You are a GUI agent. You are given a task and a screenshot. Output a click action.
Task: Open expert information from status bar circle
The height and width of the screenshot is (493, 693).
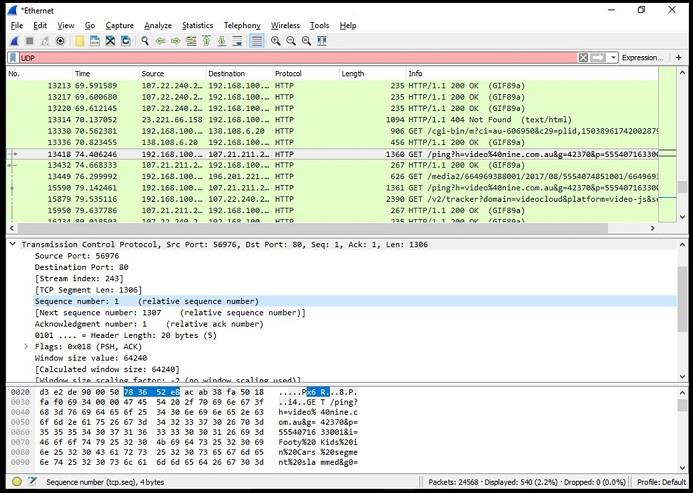tap(17, 482)
